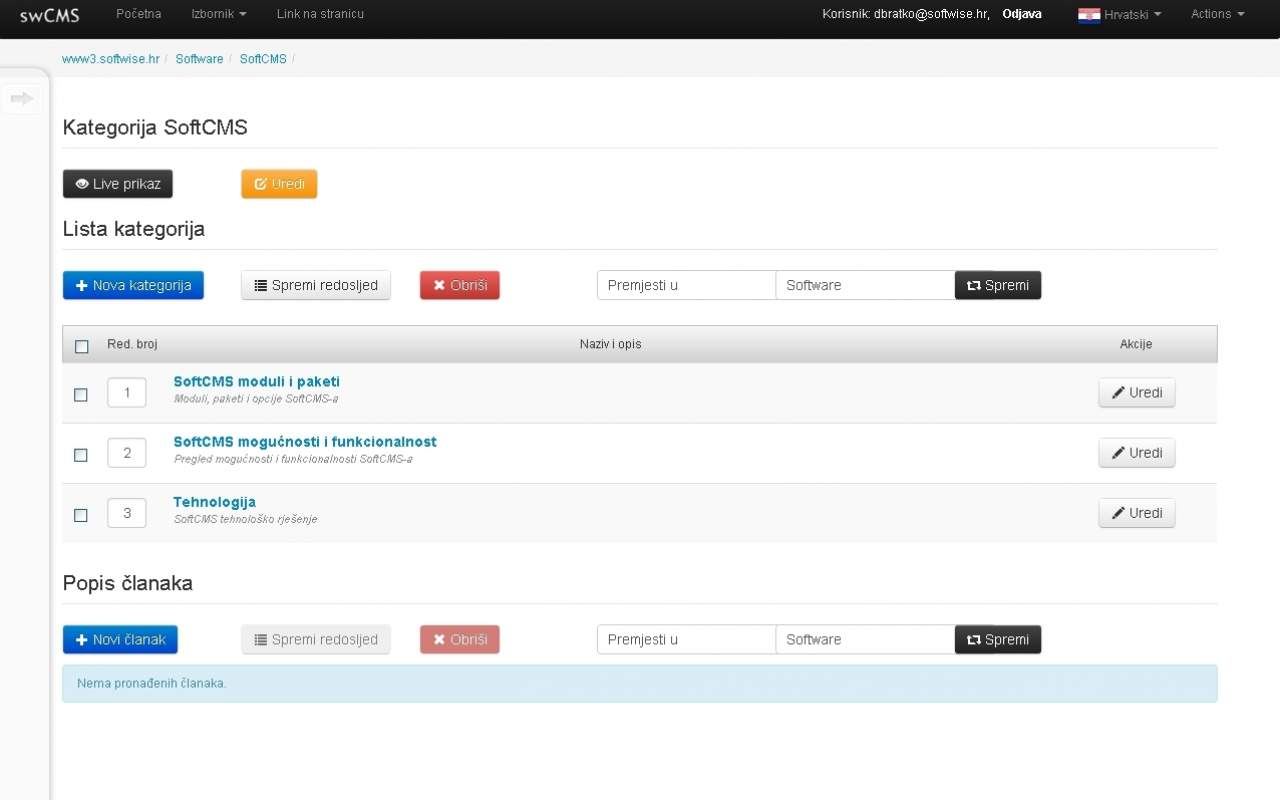Click red Obriši in Lista kategorija
The image size is (1280, 800).
pyautogui.click(x=460, y=285)
